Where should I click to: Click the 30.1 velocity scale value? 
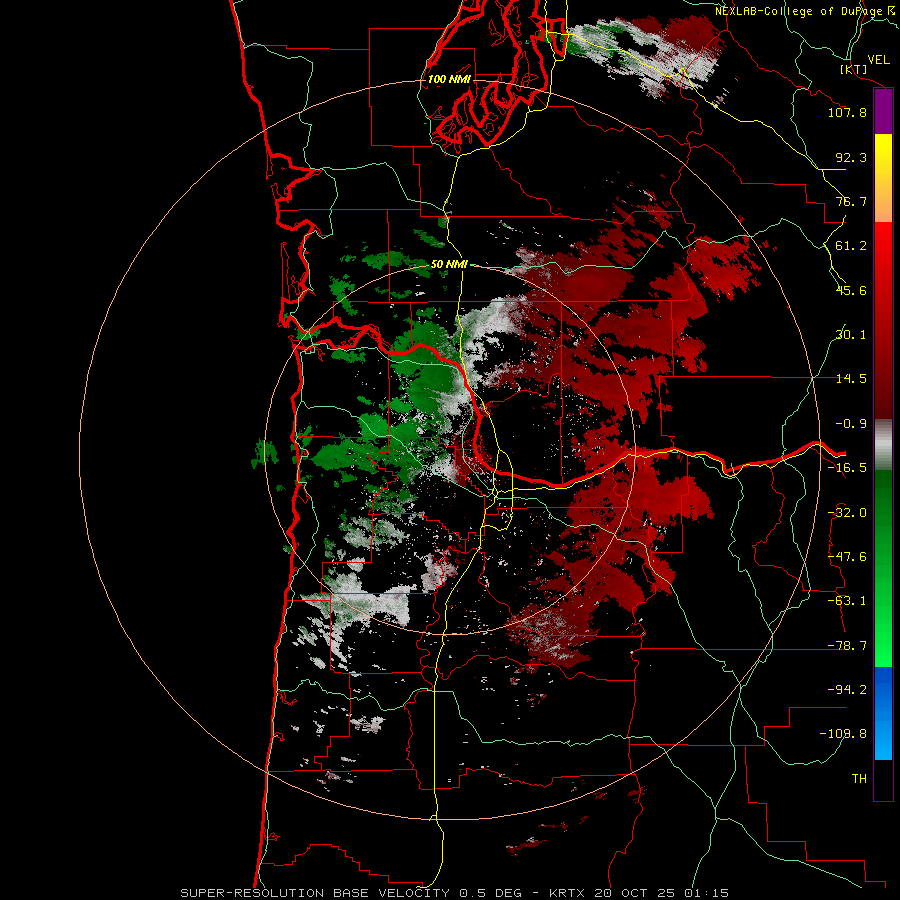click(x=851, y=335)
